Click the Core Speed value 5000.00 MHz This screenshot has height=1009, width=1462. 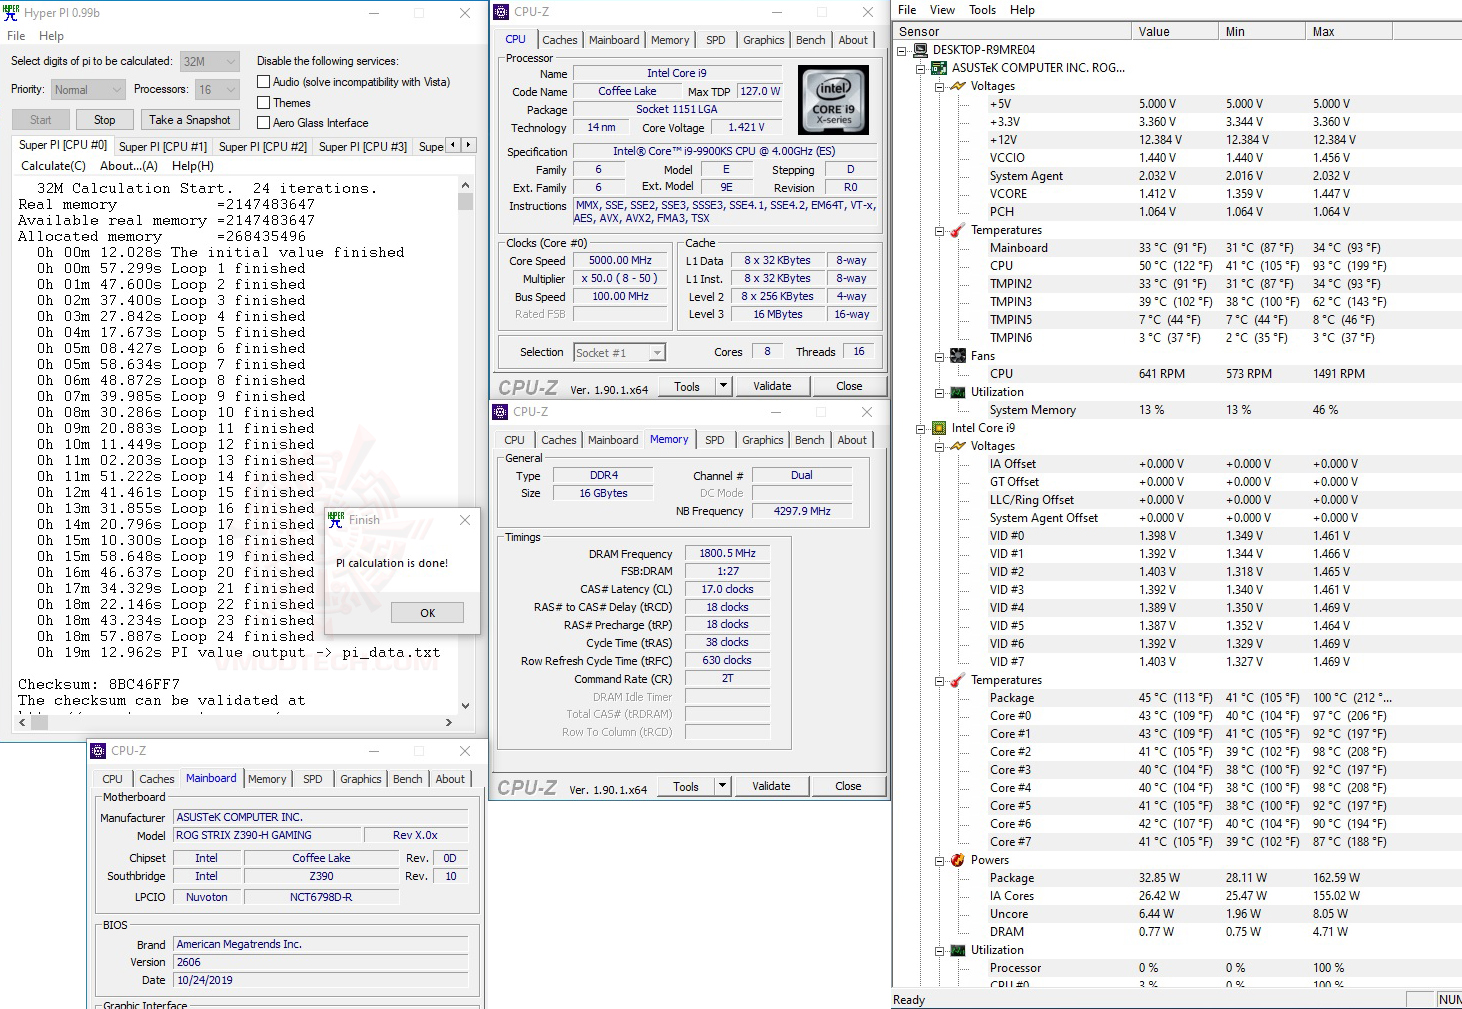[x=620, y=260]
